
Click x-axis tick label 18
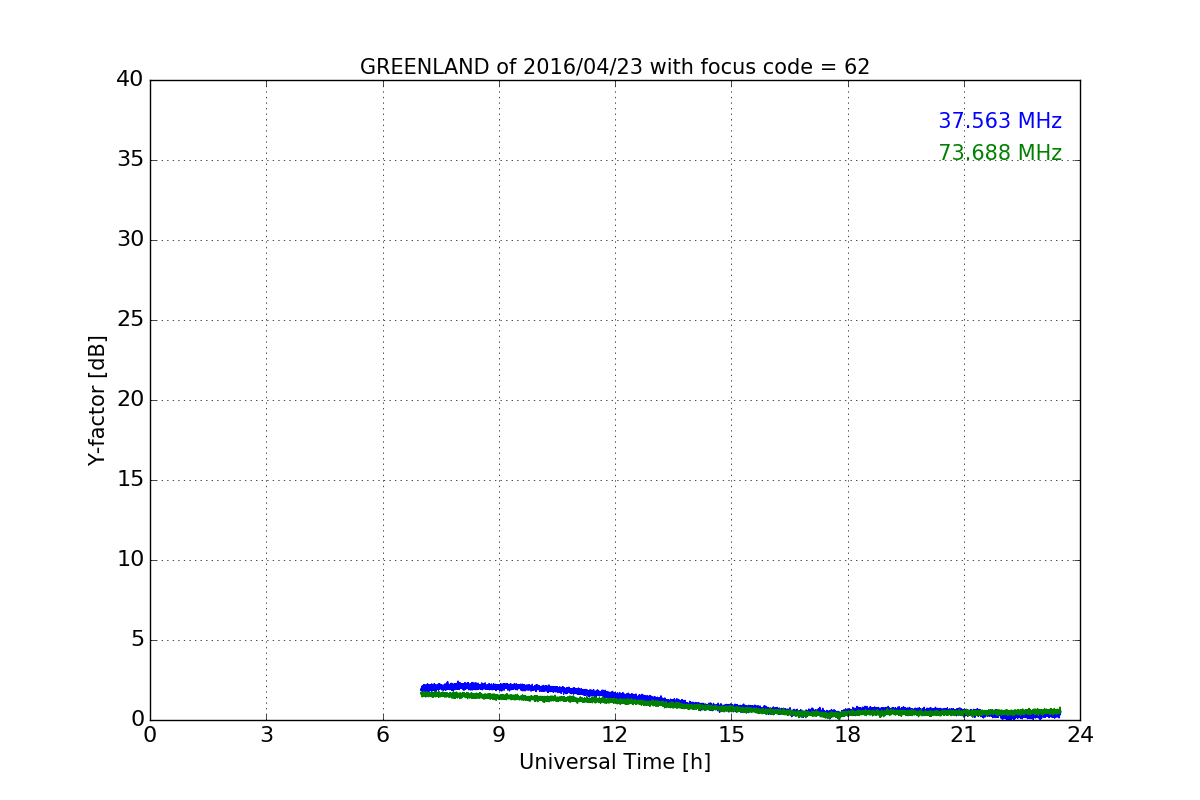point(847,735)
